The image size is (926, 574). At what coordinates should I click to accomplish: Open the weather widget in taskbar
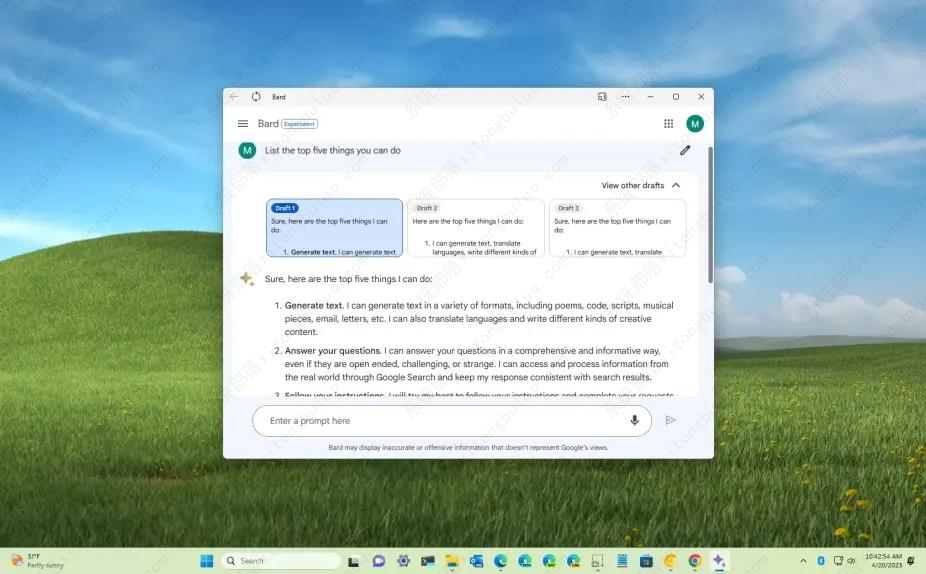click(38, 560)
